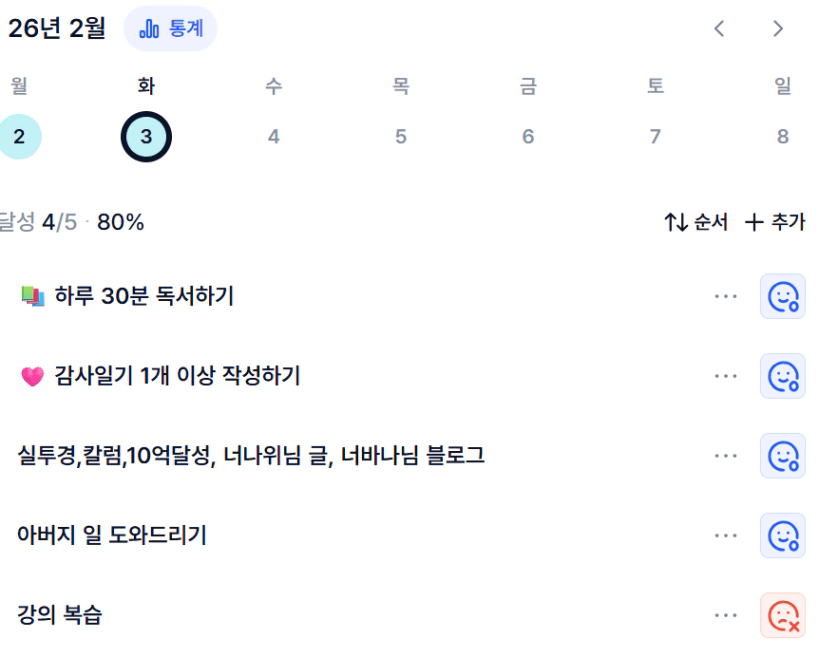Select Monday the 2nd on calendar

[x=19, y=137]
